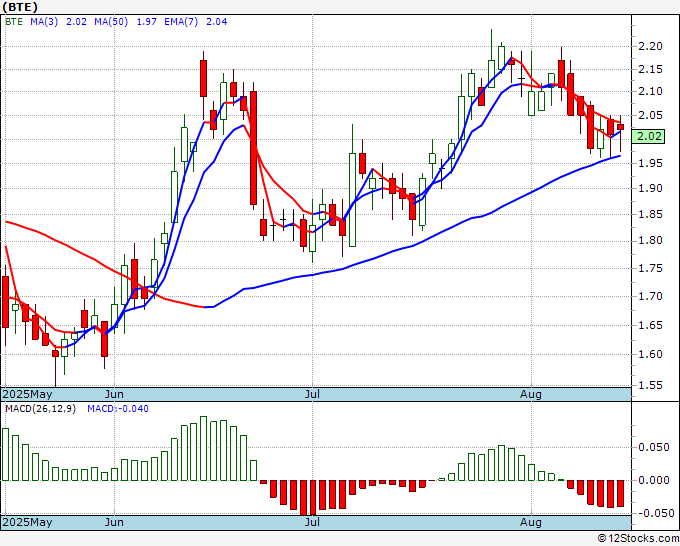Click the 2.15 price axis label

[x=650, y=69]
